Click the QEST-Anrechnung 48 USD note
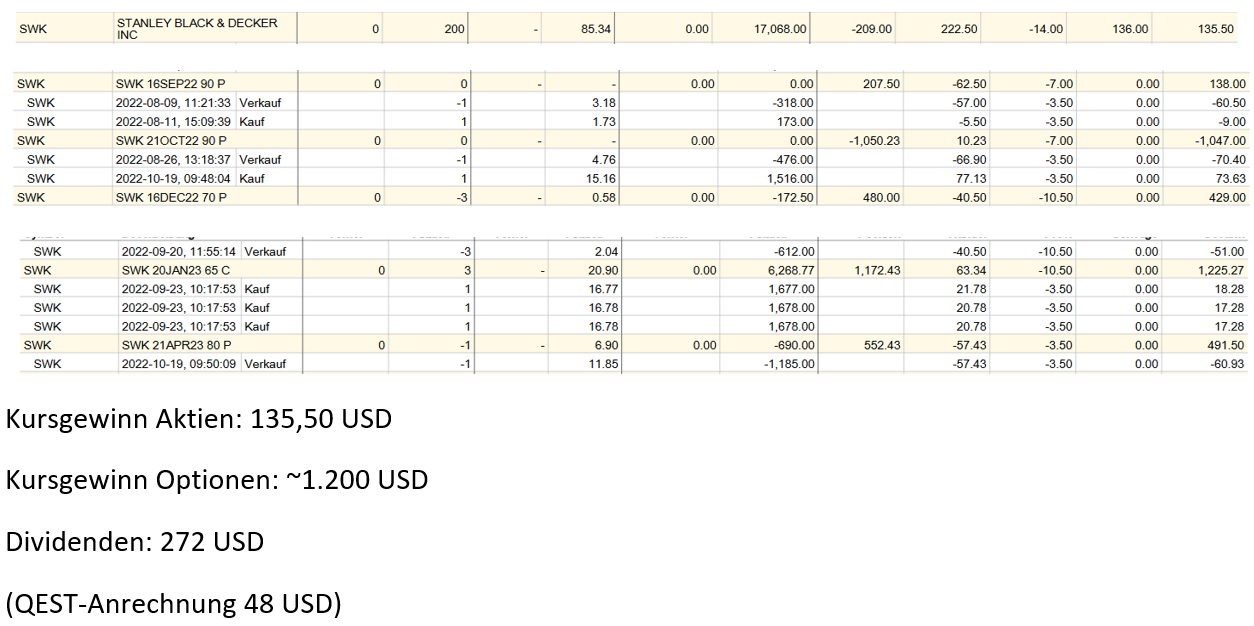Image resolution: width=1254 pixels, height=626 pixels. tap(173, 604)
